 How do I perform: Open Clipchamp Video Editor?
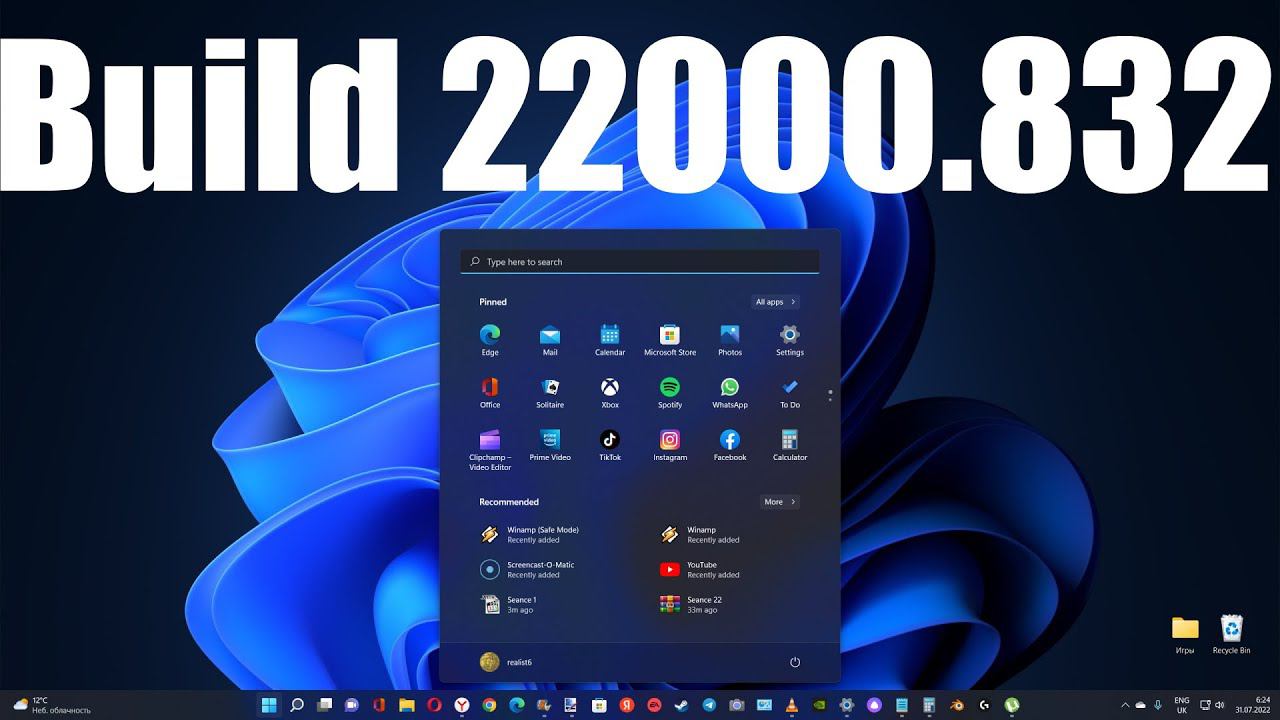(490, 450)
